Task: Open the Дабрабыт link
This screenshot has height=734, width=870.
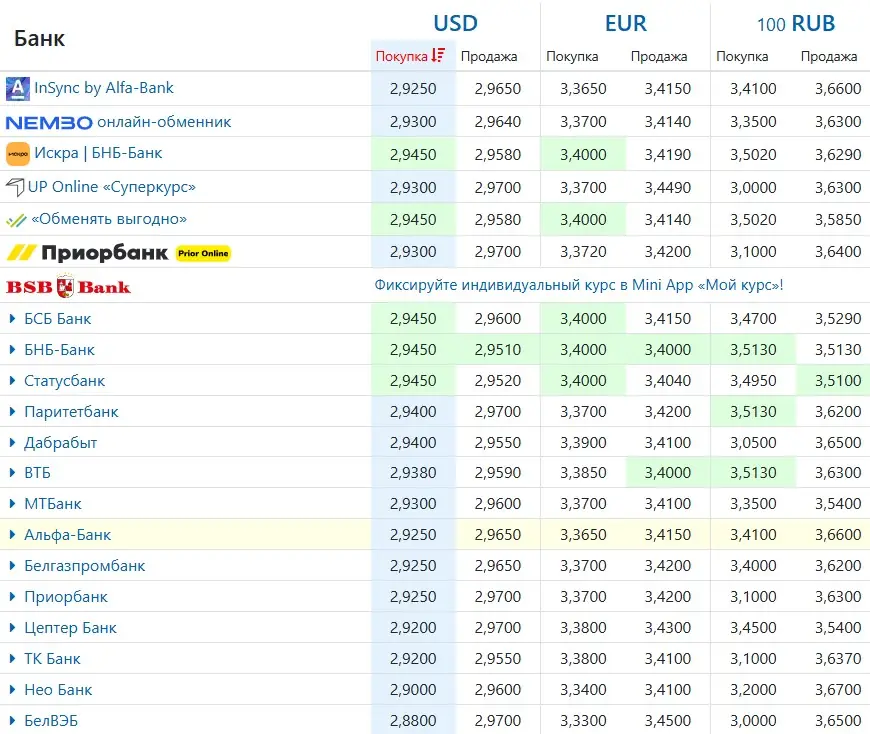Action: click(x=60, y=443)
